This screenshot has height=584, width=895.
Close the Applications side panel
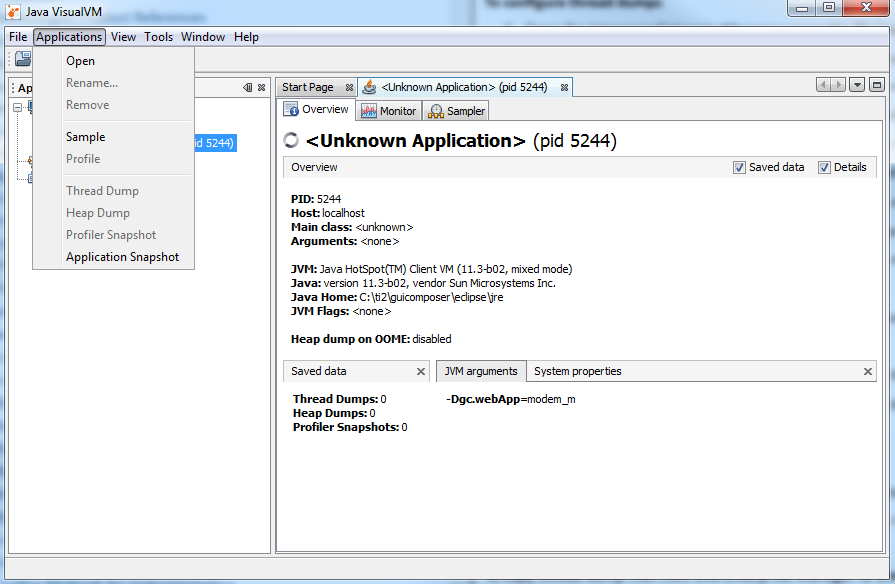pos(261,87)
